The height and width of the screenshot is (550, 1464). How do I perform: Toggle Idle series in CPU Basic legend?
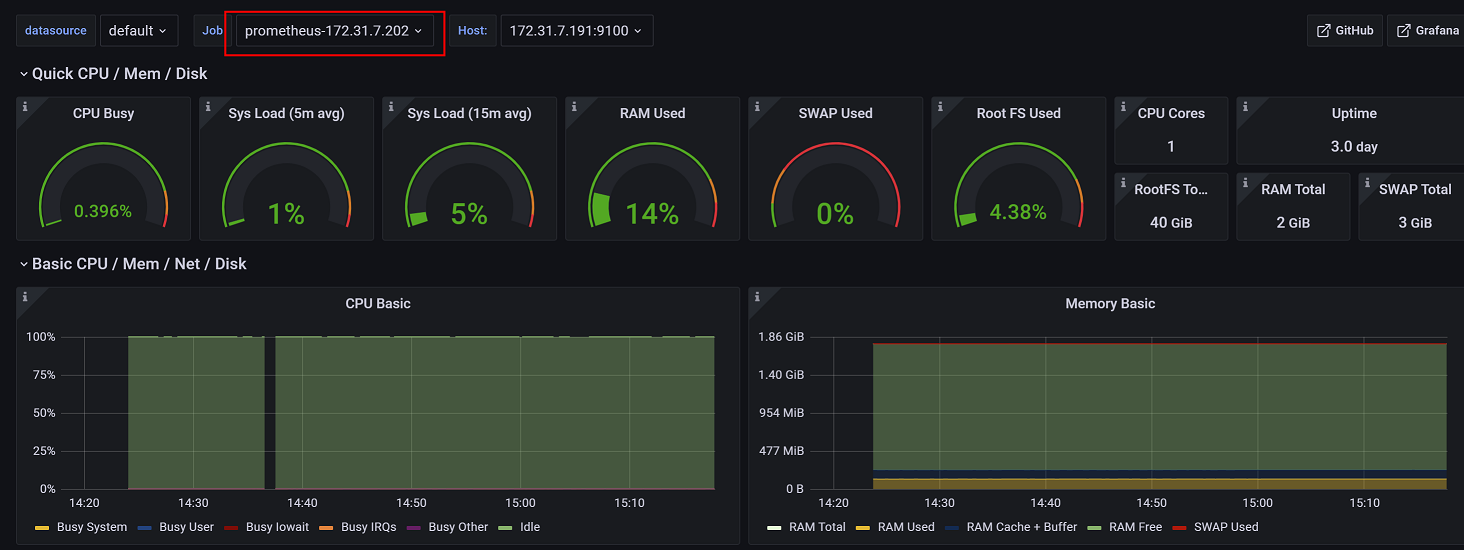pyautogui.click(x=529, y=527)
